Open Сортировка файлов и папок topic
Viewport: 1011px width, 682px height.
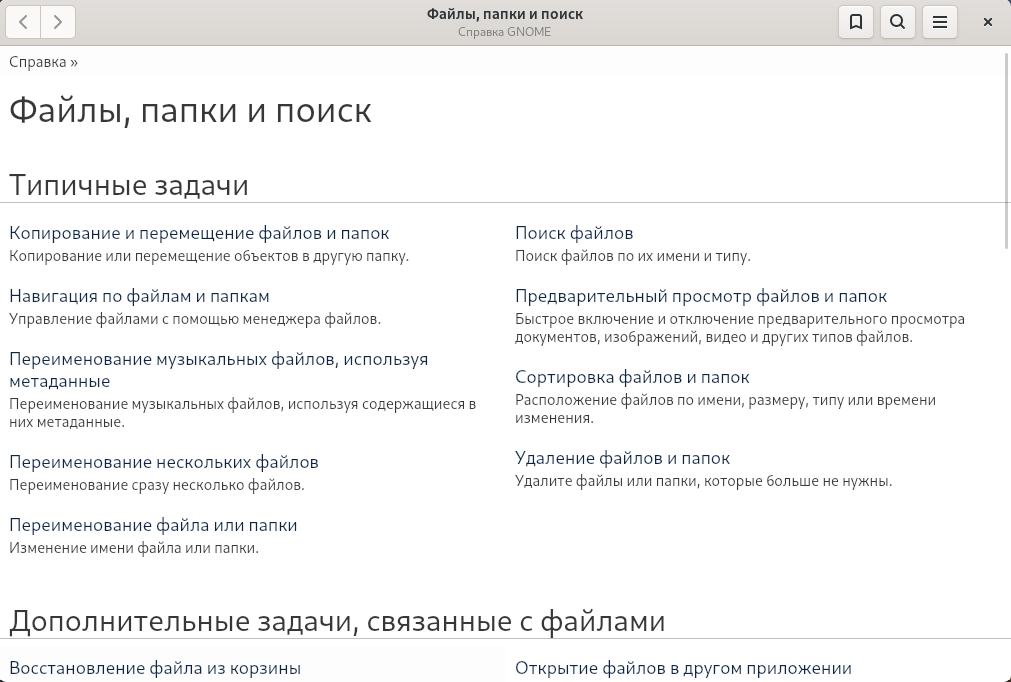[632, 377]
